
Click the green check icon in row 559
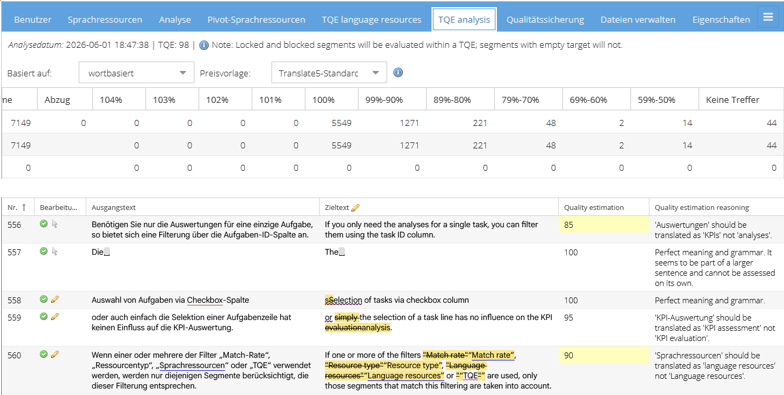tap(44, 316)
